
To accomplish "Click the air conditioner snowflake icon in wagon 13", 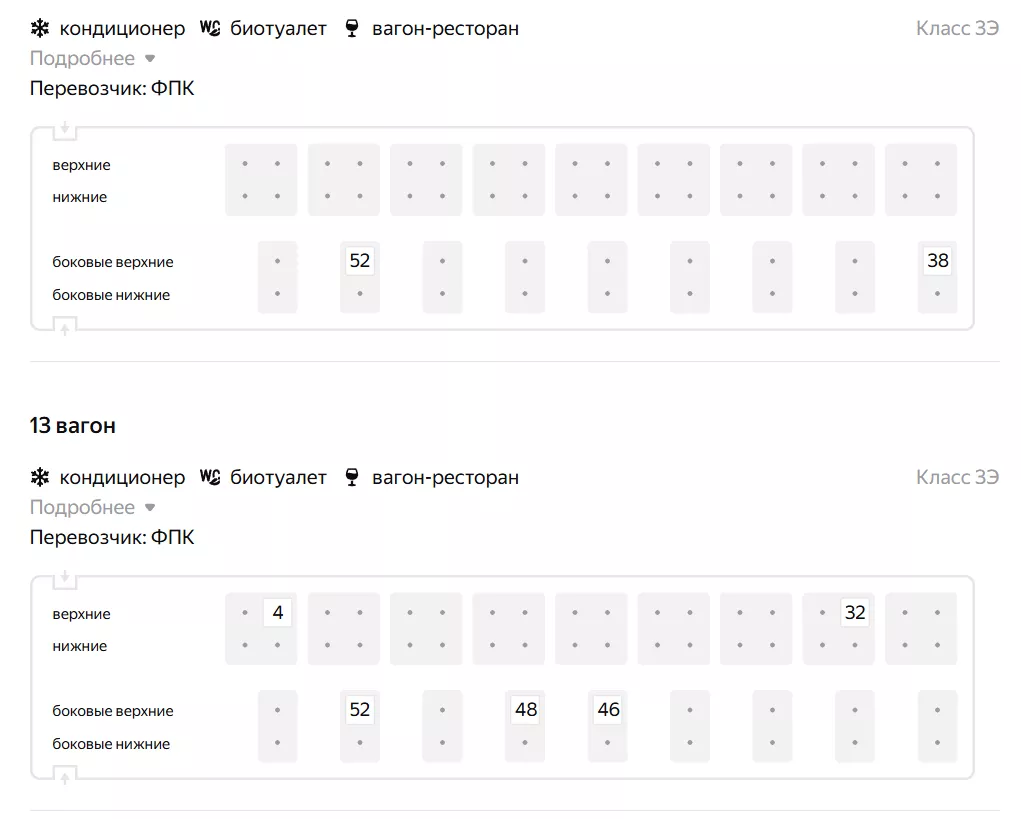I will point(40,477).
